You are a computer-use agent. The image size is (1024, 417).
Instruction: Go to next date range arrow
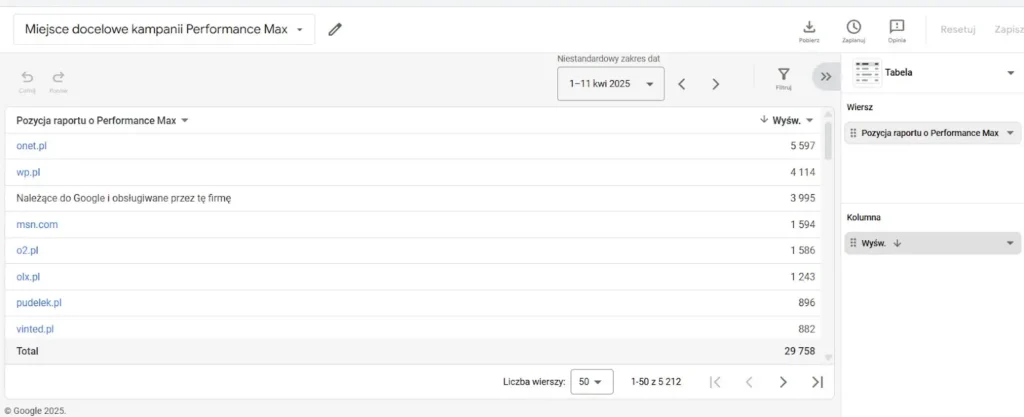pos(716,84)
